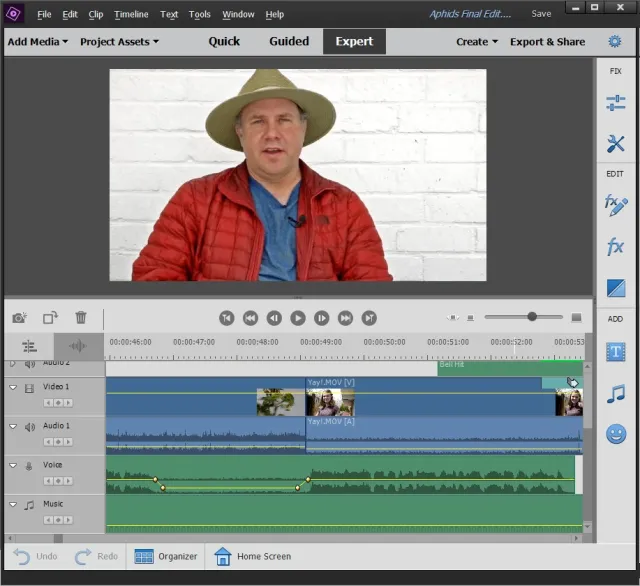Open the Timeline menu
The height and width of the screenshot is (586, 640).
click(x=131, y=15)
